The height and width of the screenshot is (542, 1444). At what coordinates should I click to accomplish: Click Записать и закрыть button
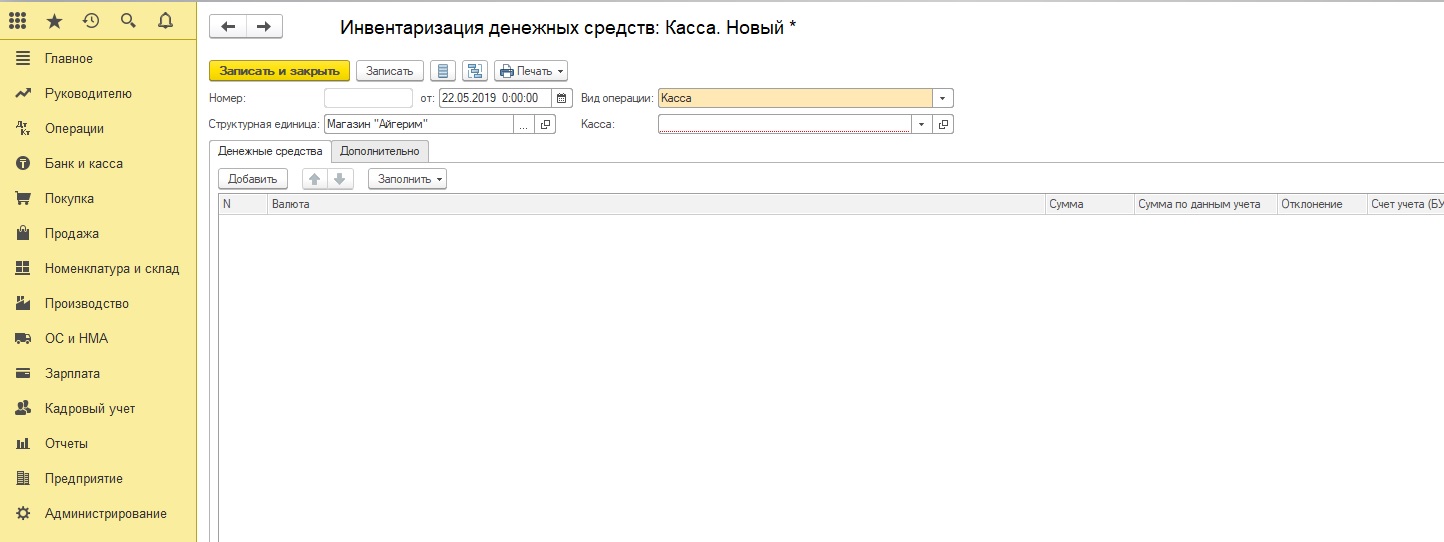click(x=279, y=71)
